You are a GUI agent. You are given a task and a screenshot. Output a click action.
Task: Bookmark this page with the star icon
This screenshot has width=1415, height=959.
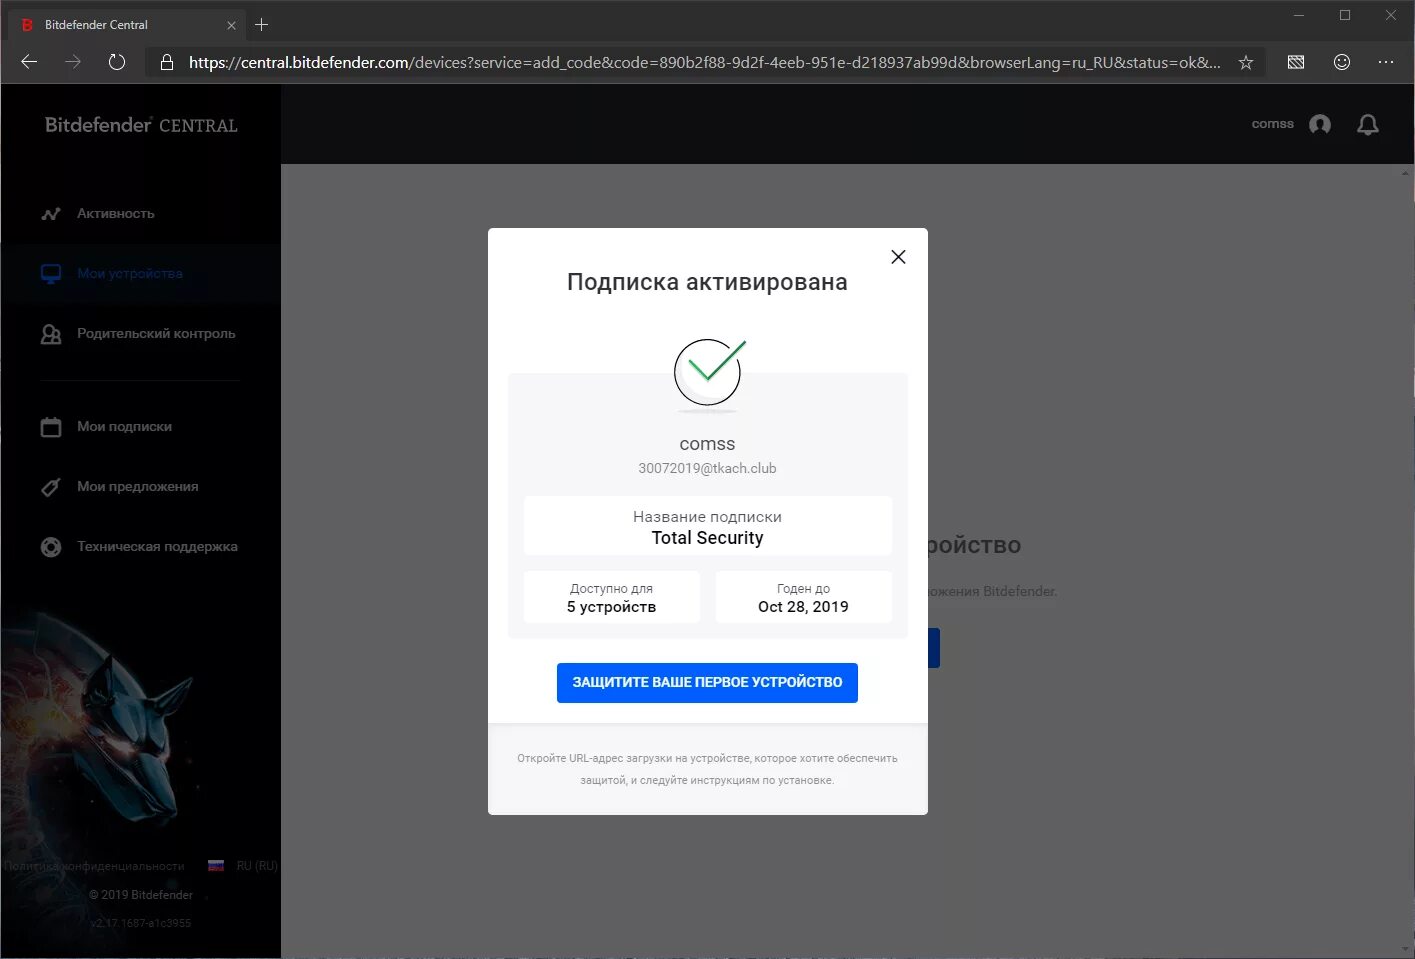tap(1246, 62)
